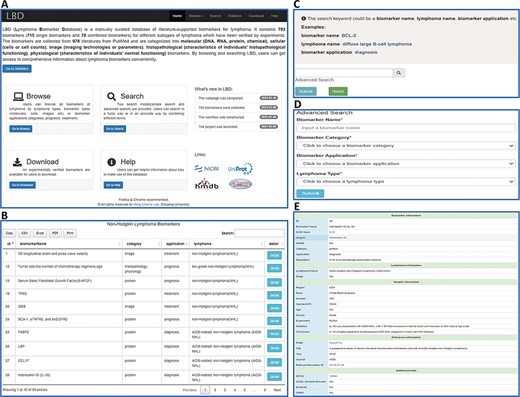Image resolution: width=520 pixels, height=397 pixels.
Task: Sort table by lymphoma column
Action: click(x=227, y=244)
